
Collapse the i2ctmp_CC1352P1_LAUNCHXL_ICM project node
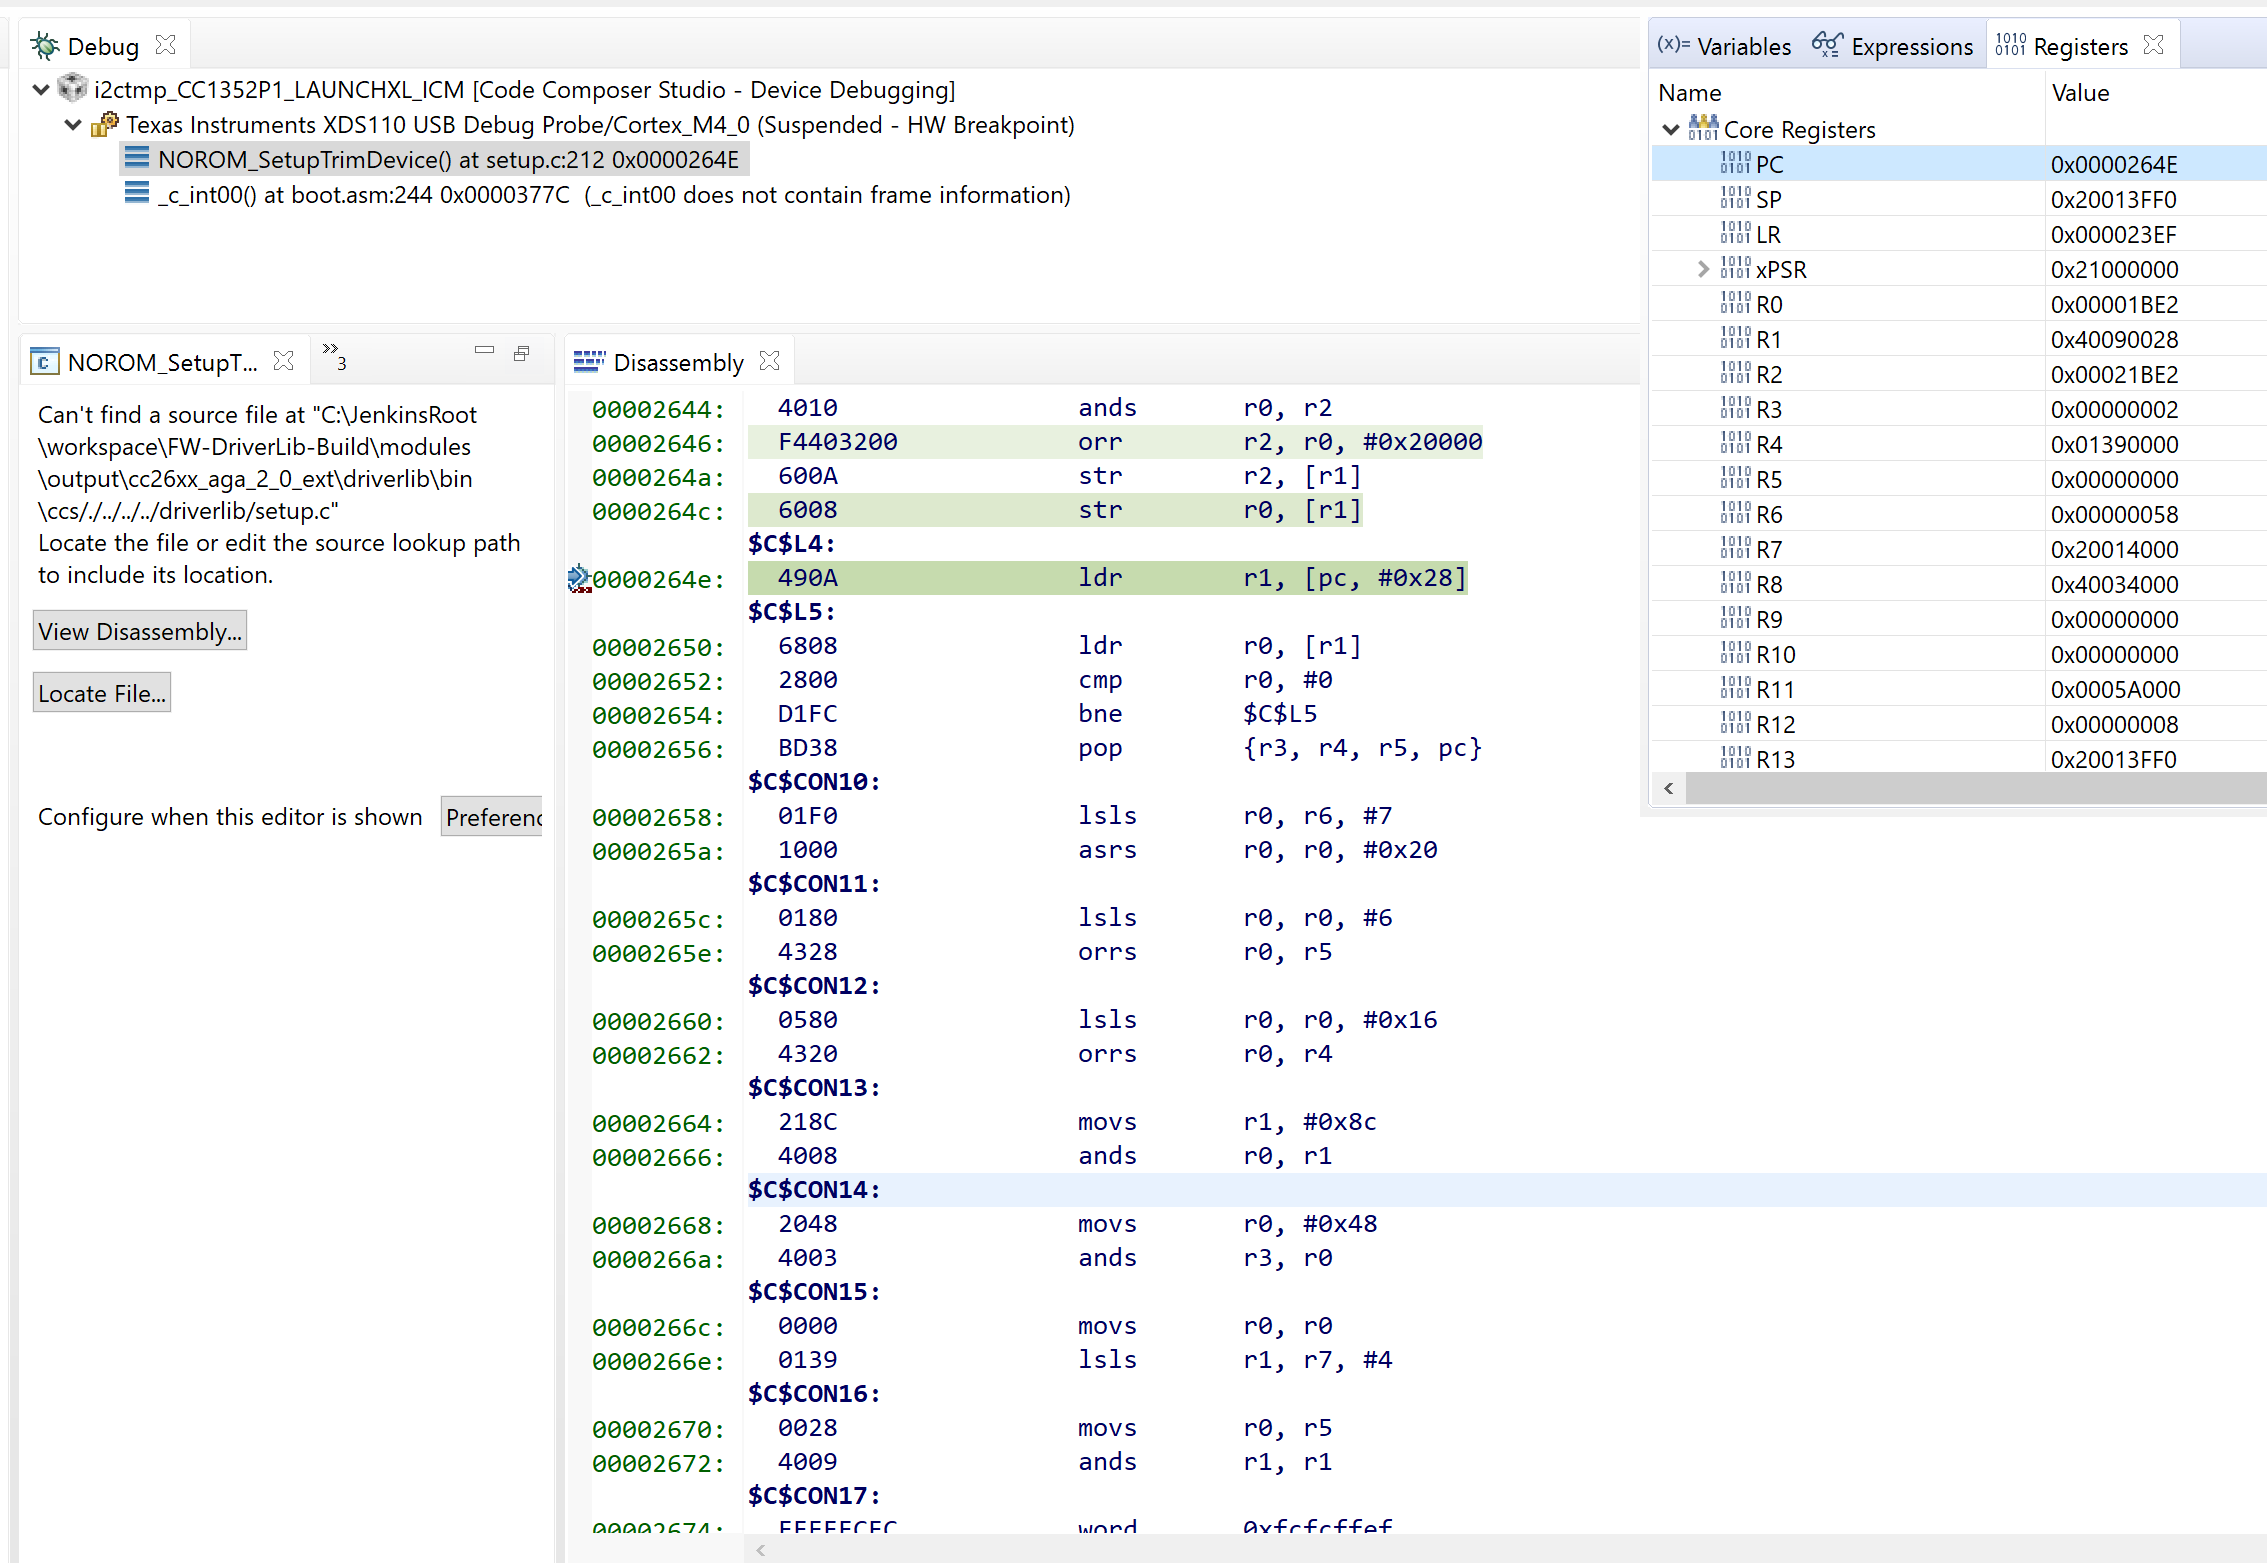point(41,90)
